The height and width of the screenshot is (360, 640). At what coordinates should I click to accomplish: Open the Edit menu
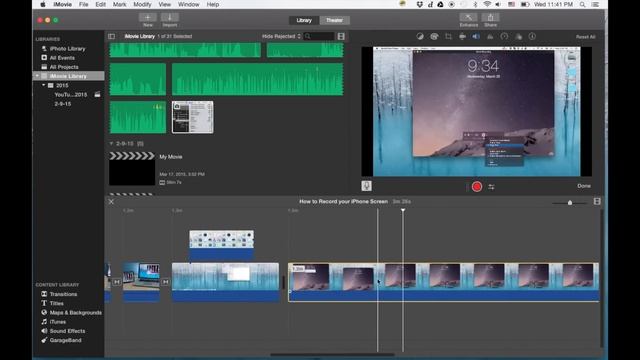pyautogui.click(x=100, y=4)
